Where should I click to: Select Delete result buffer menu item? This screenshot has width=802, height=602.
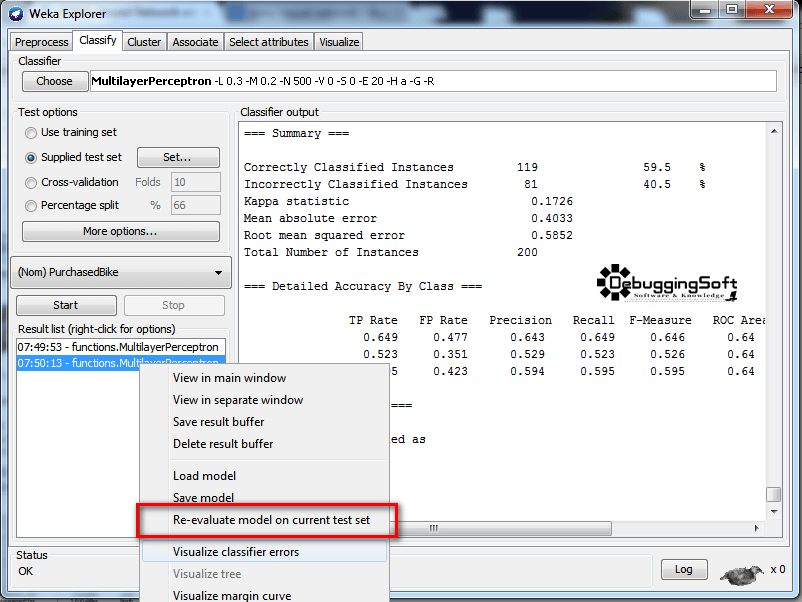(265, 444)
